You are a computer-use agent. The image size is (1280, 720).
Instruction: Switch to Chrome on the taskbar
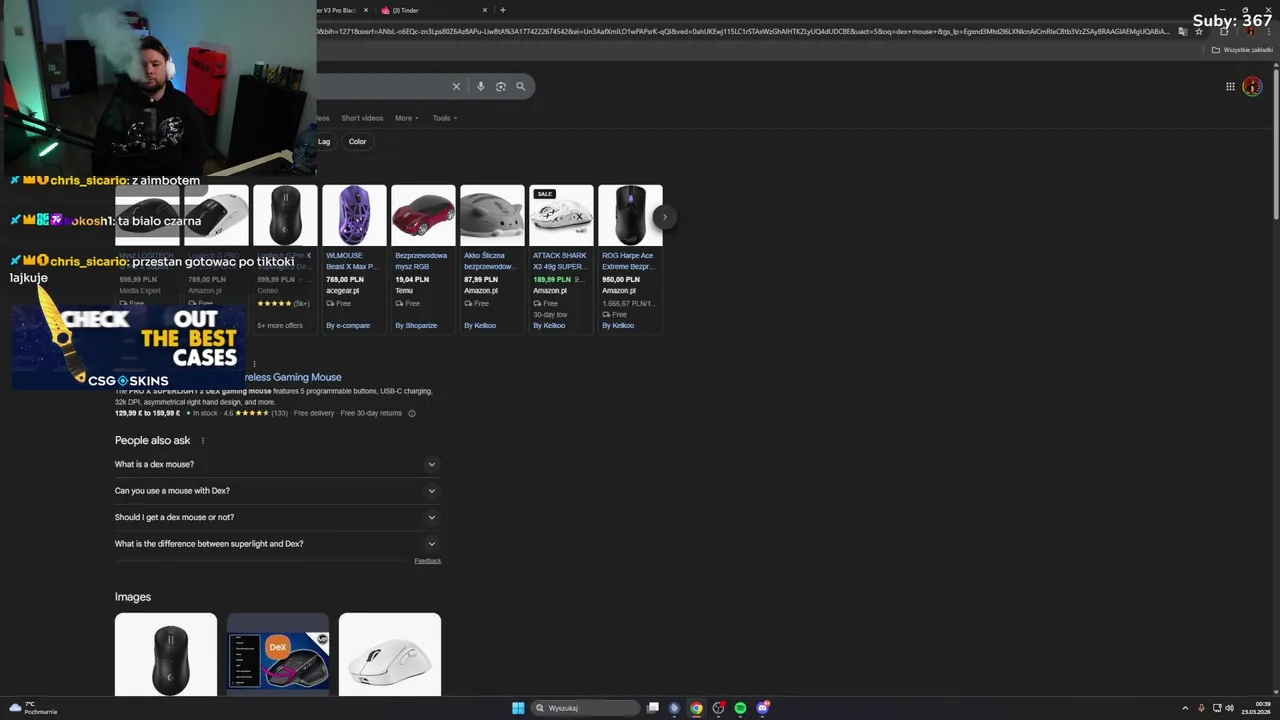tap(696, 708)
